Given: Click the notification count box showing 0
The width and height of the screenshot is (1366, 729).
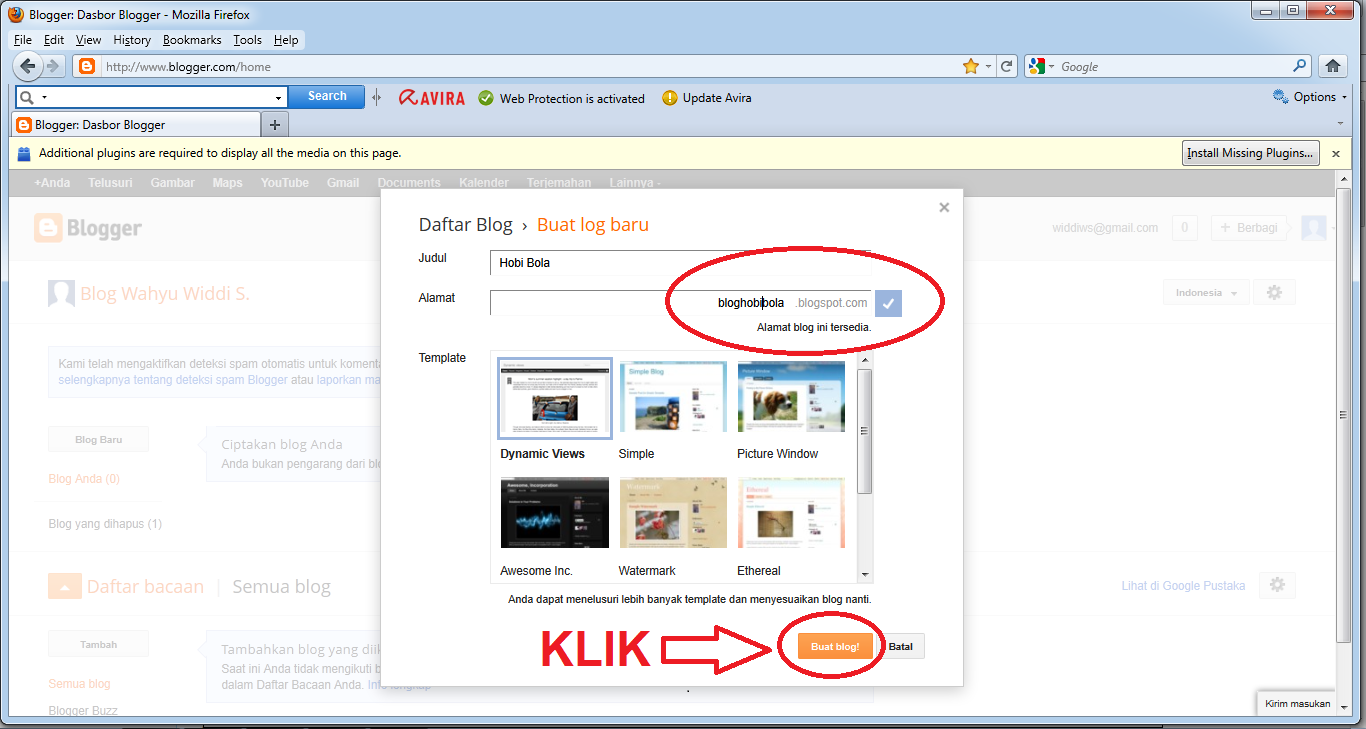Looking at the screenshot, I should point(1184,228).
